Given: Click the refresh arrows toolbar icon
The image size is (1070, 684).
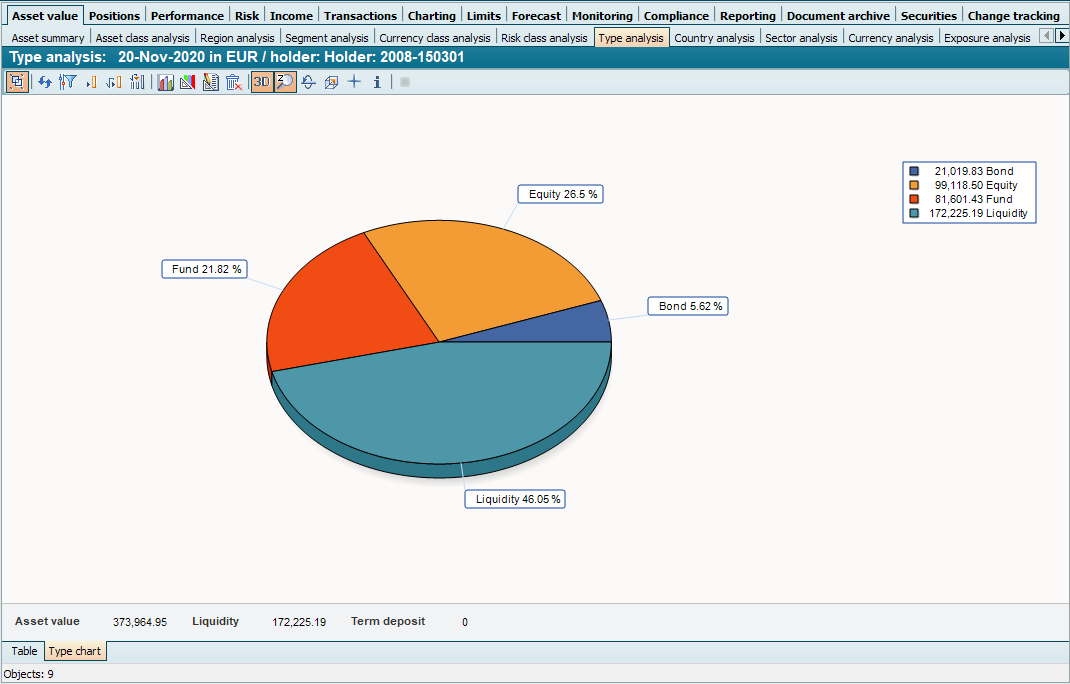Looking at the screenshot, I should coord(45,82).
